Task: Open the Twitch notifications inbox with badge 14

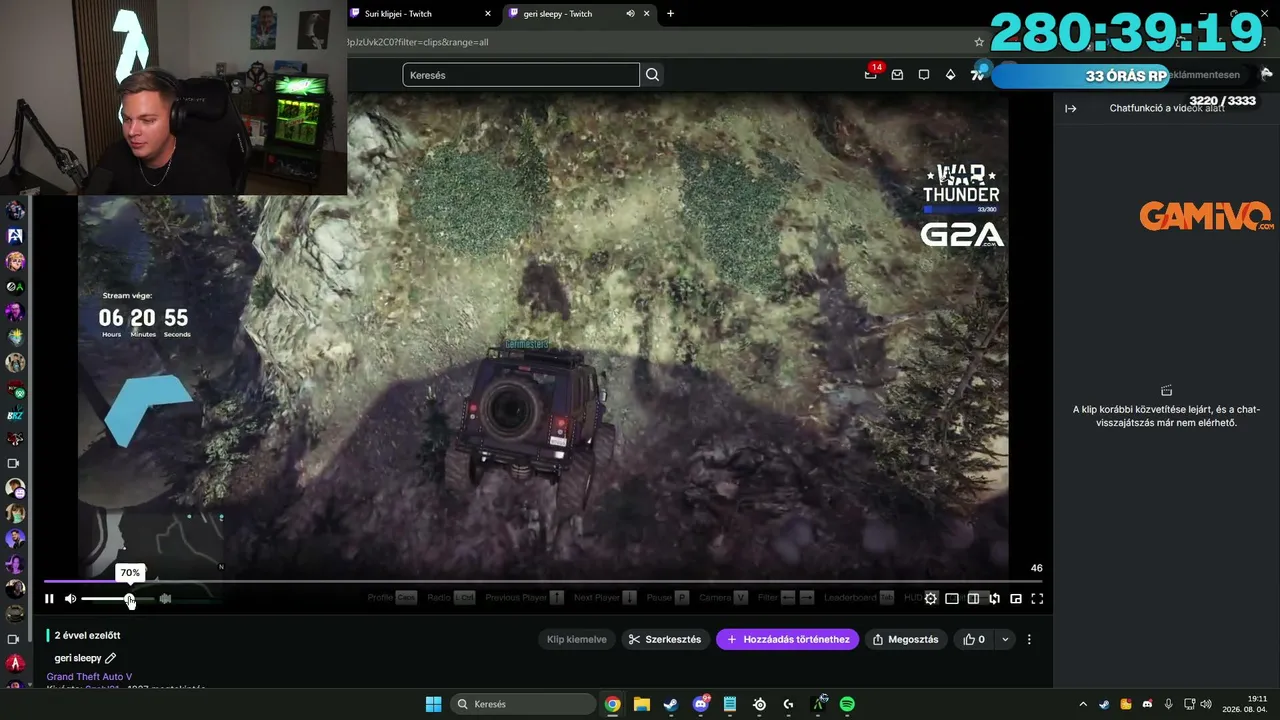Action: (x=871, y=75)
